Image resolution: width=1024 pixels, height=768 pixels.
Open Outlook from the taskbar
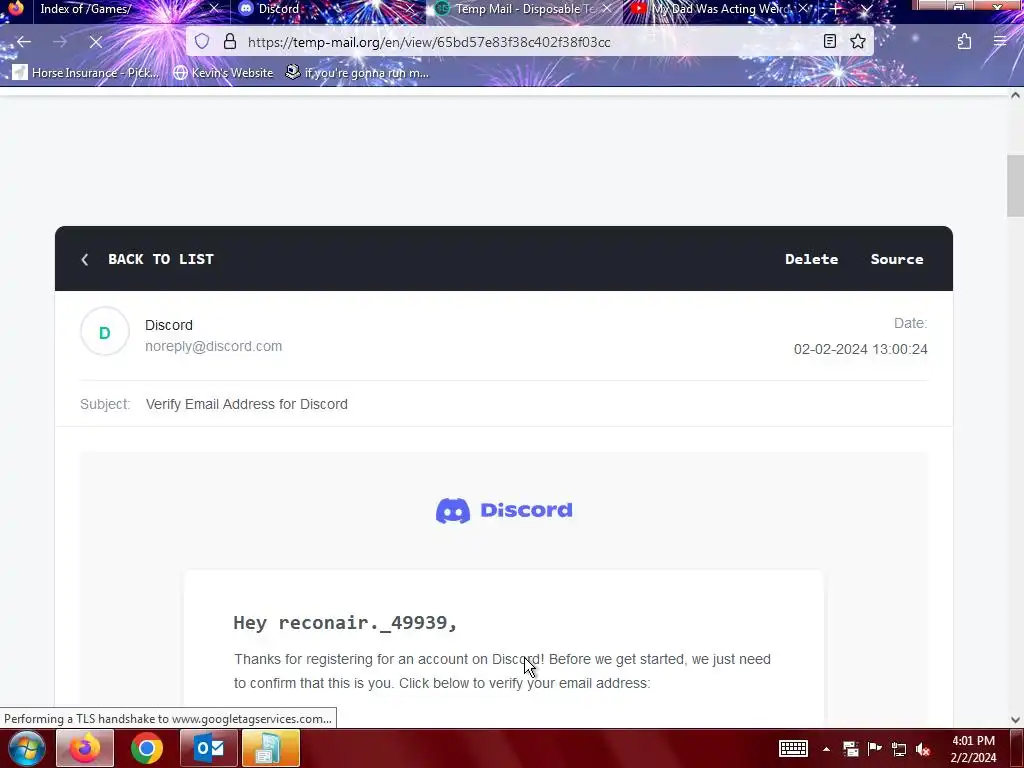point(209,748)
